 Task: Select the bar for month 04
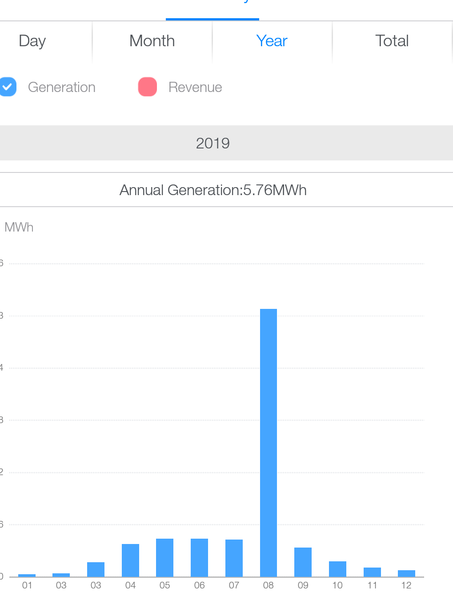pos(130,560)
